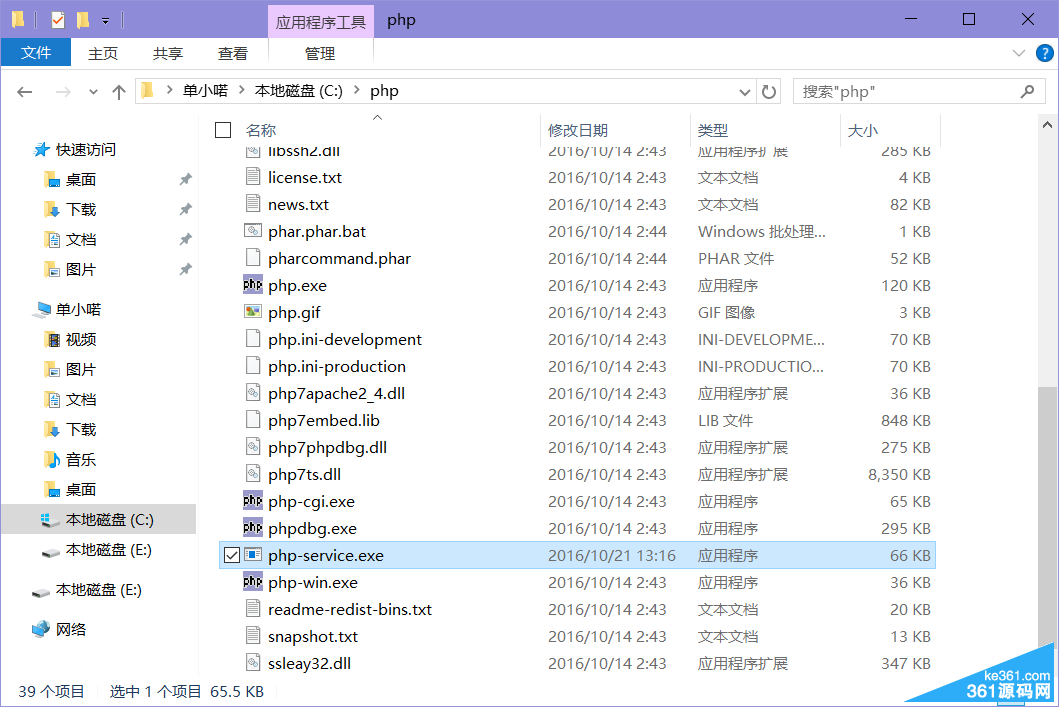Click the search magnifier icon
This screenshot has width=1059, height=707.
pyautogui.click(x=1027, y=91)
